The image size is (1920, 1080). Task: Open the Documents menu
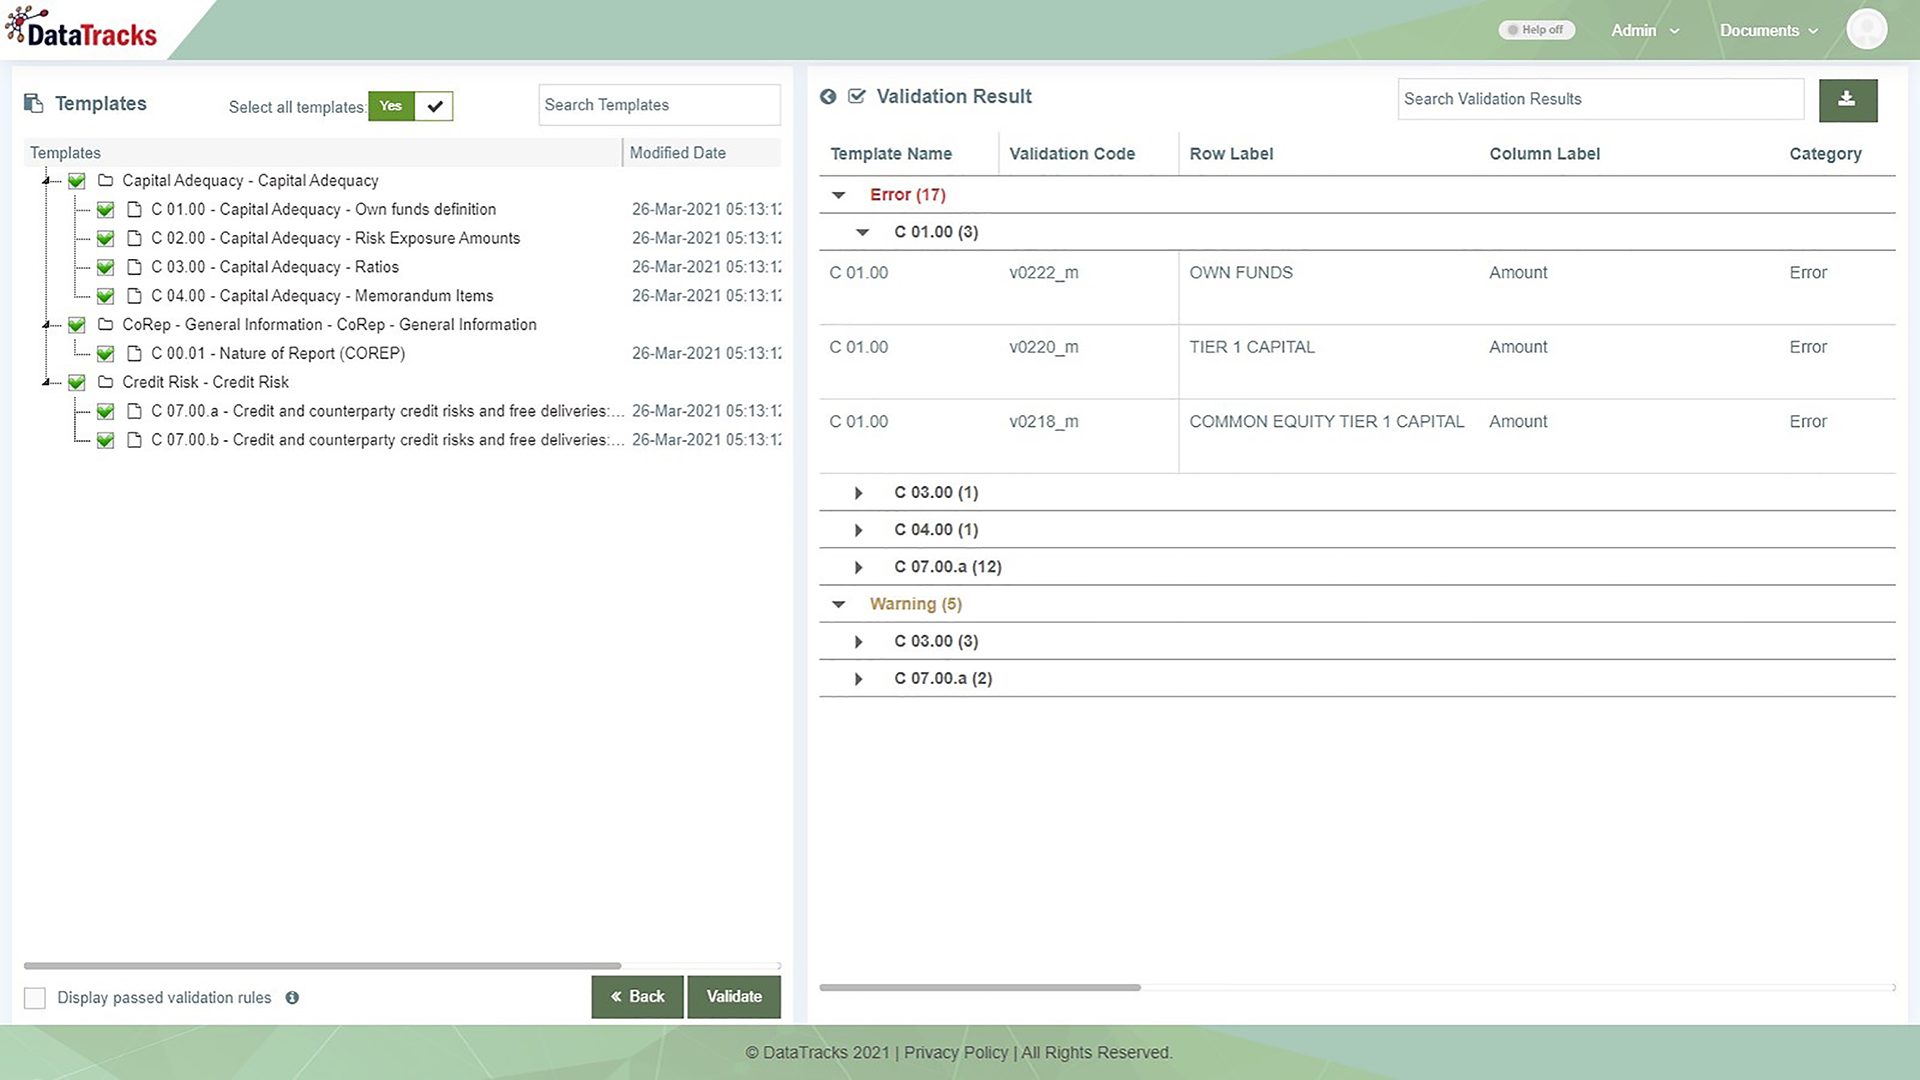(1769, 30)
